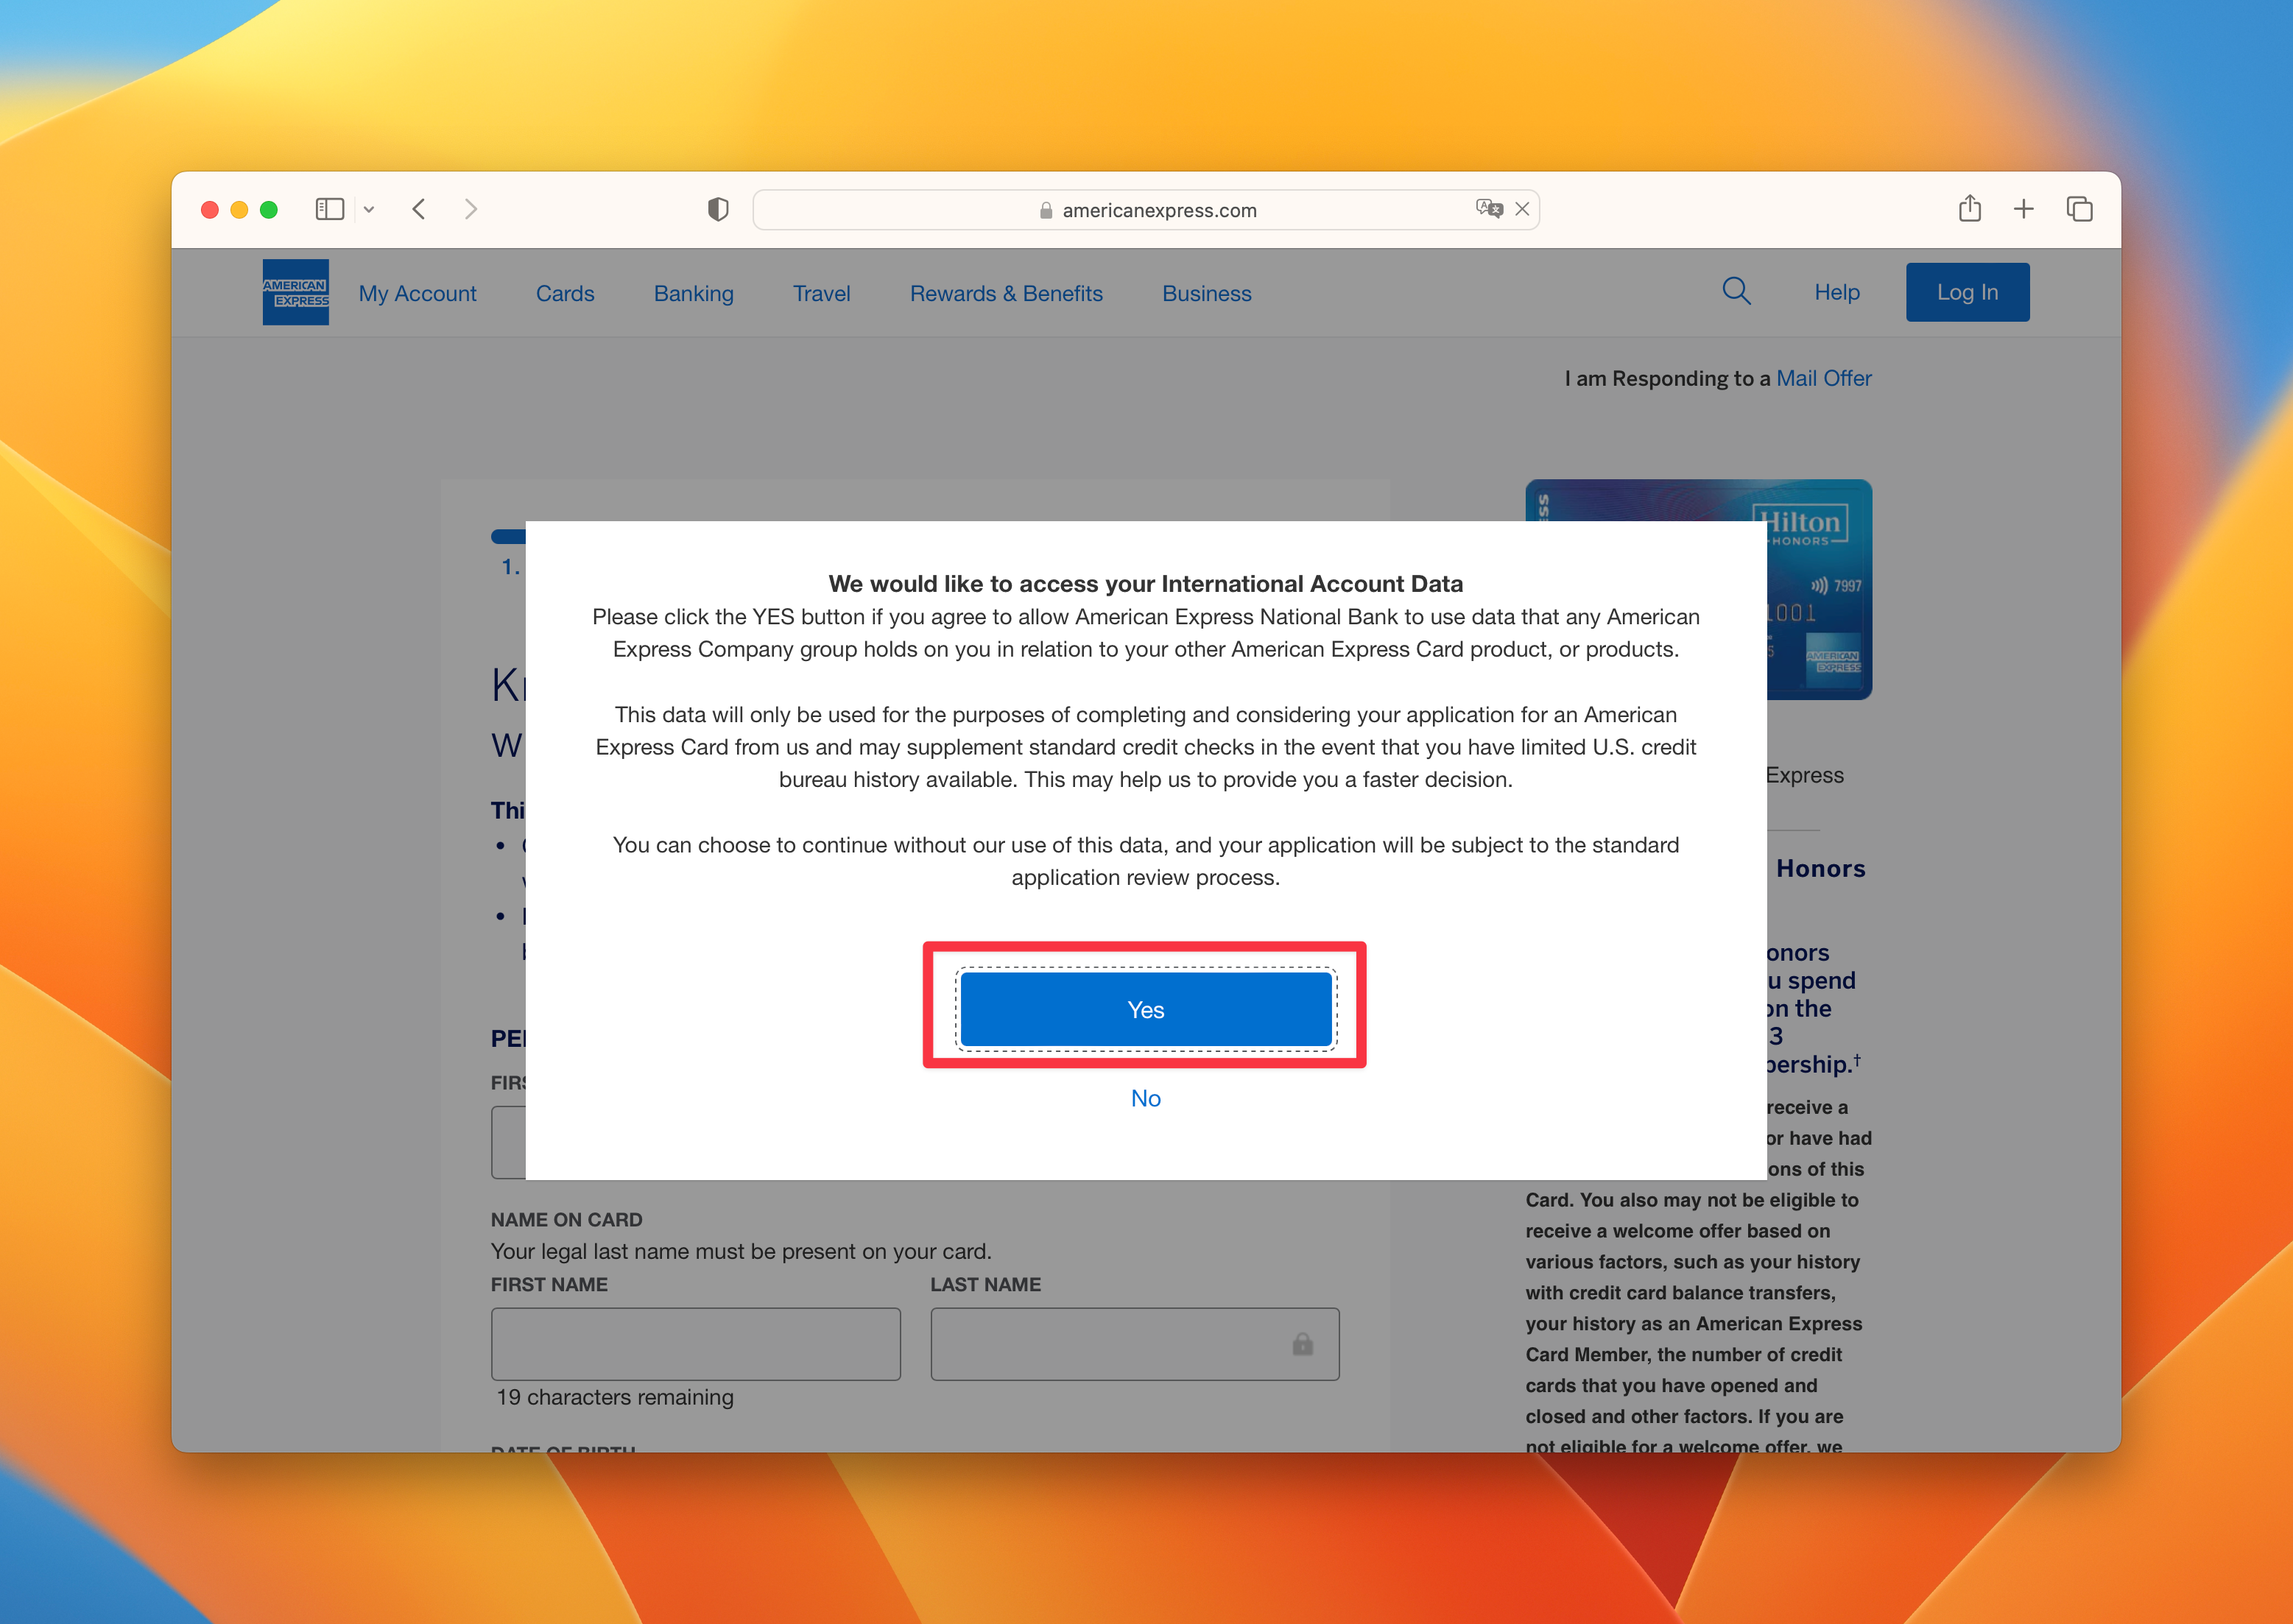
Task: Minimize the Safari window with yellow button
Action: (x=239, y=209)
